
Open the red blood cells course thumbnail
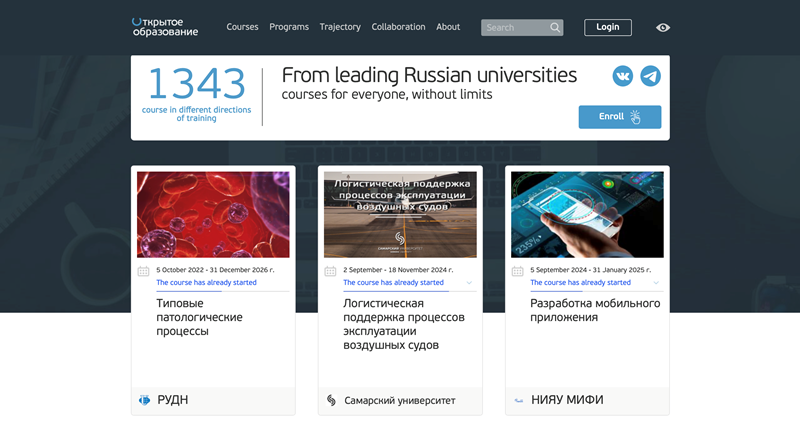pyautogui.click(x=213, y=214)
